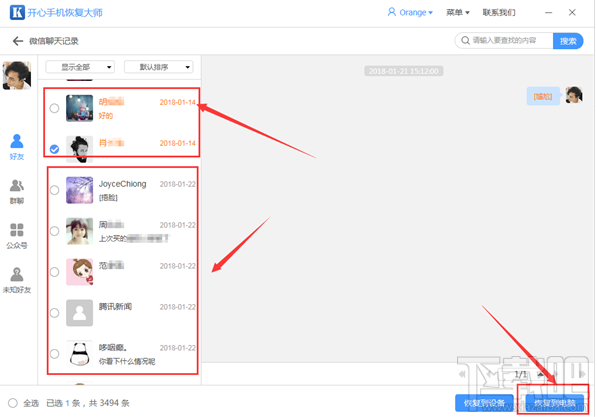Click the cartoon girl avatar of 范

click(79, 272)
